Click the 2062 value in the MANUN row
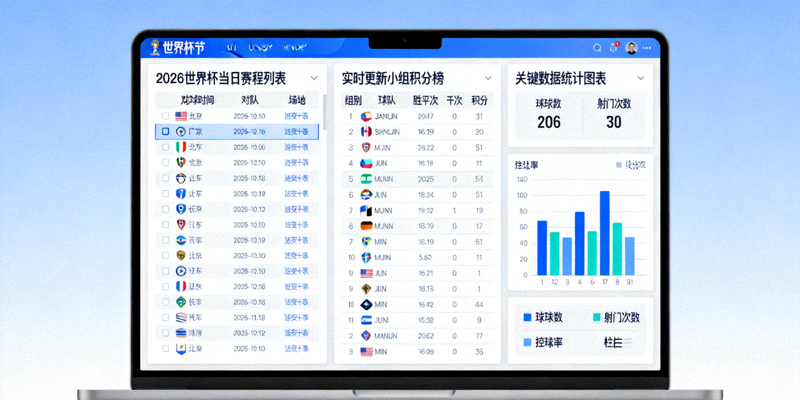 pos(426,336)
